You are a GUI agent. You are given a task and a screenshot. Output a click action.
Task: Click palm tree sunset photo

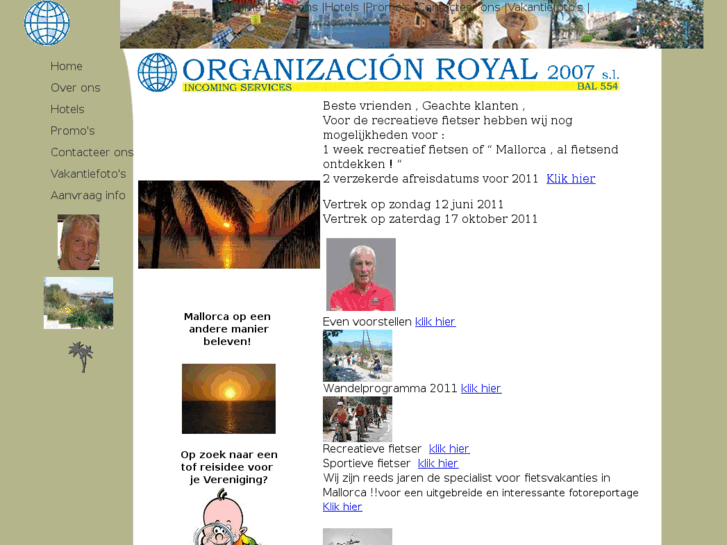click(229, 224)
